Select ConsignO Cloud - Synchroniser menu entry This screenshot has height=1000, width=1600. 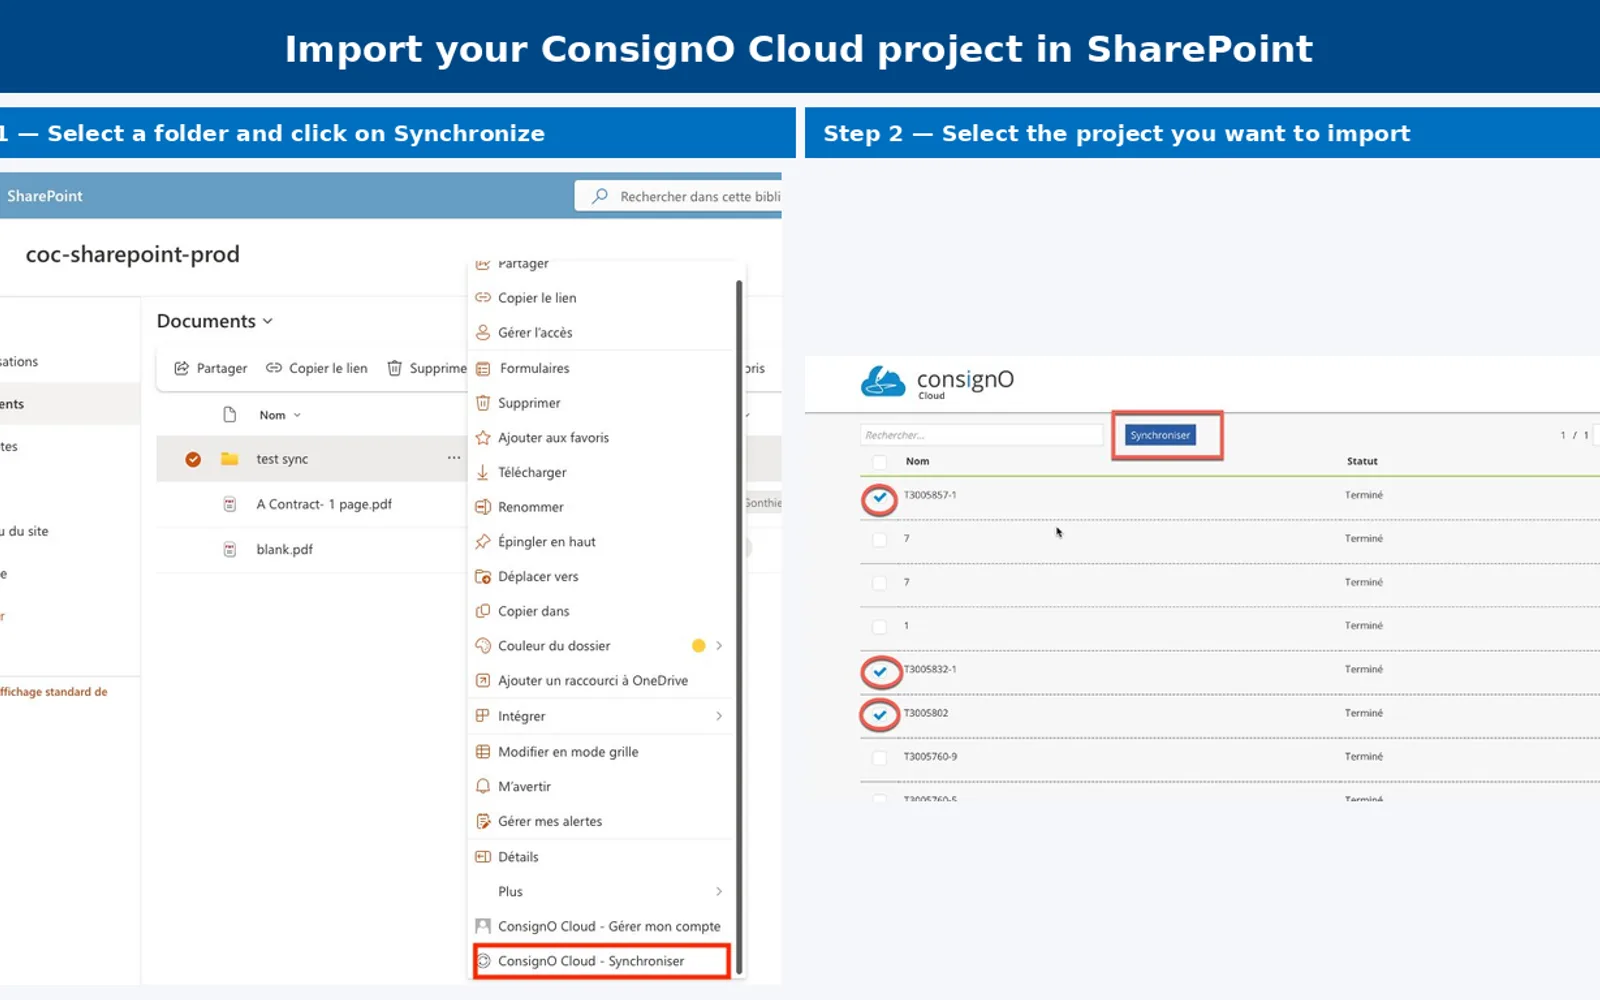tap(601, 961)
